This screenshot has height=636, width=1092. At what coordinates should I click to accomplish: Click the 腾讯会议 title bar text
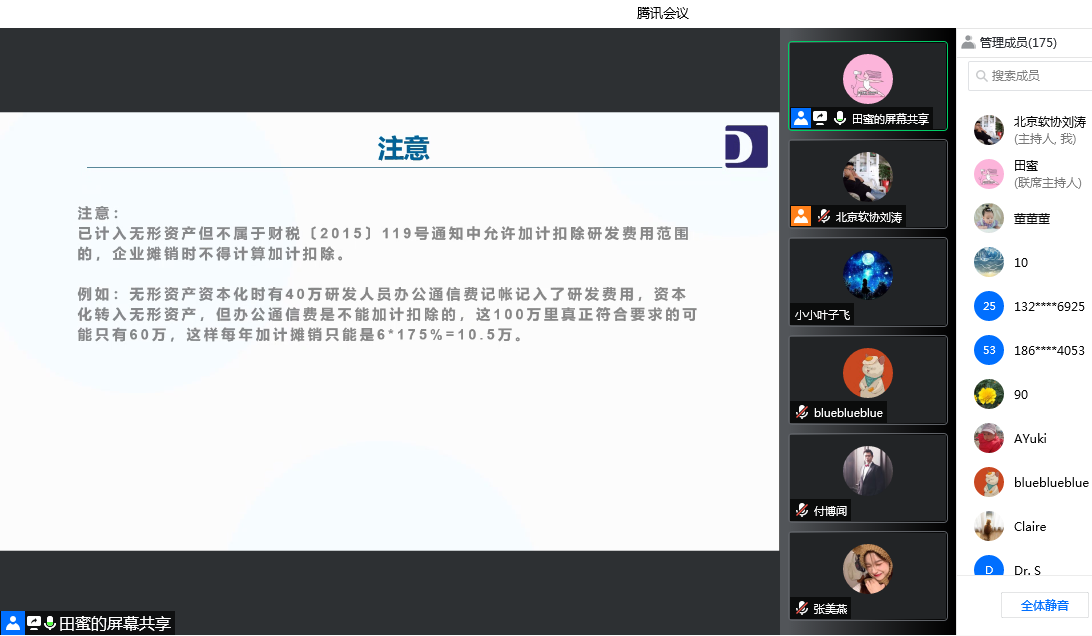(661, 13)
